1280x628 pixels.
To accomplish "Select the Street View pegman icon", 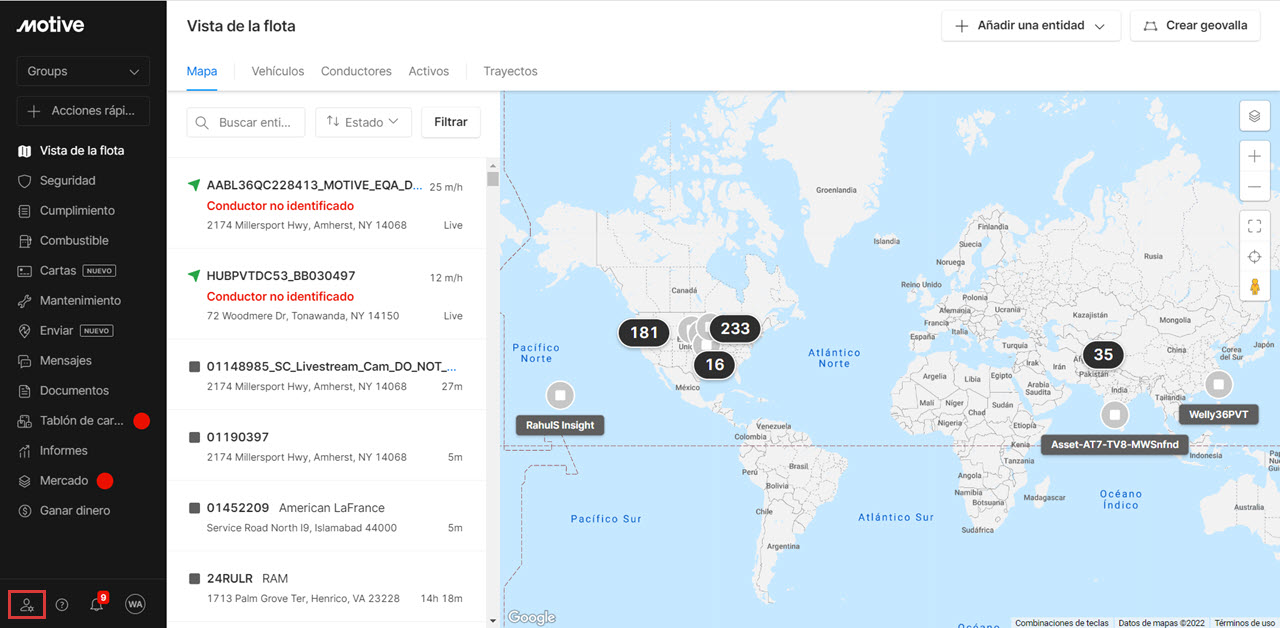I will click(x=1254, y=288).
